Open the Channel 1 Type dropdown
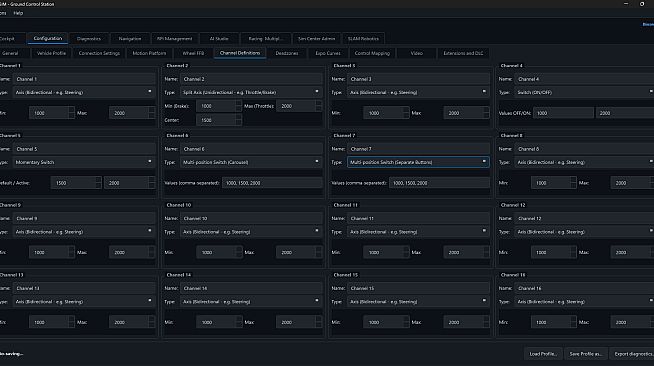This screenshot has height=366, width=654. [84, 92]
